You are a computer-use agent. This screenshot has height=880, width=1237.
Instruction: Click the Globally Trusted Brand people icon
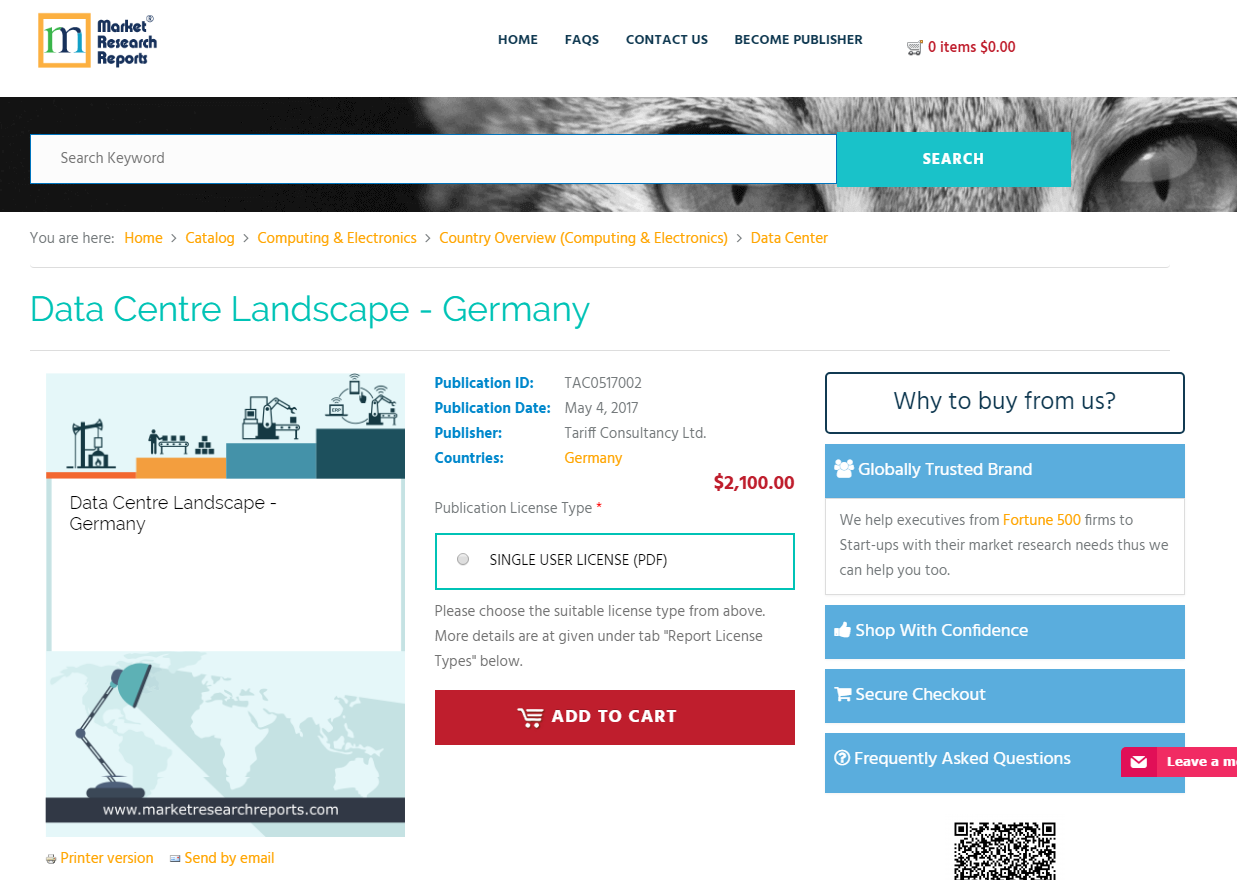pyautogui.click(x=843, y=467)
